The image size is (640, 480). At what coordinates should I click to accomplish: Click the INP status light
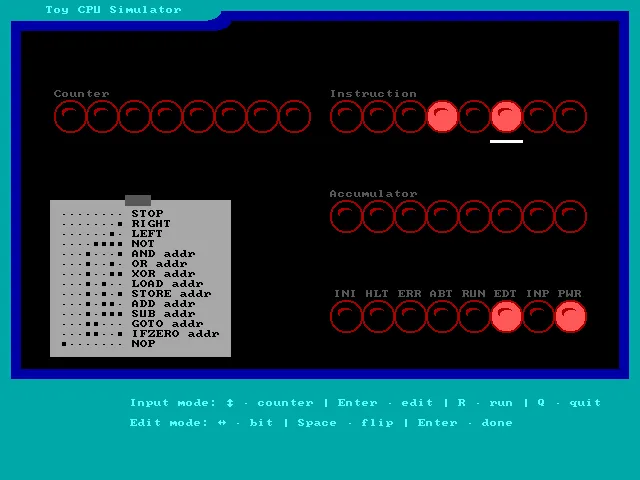538,317
